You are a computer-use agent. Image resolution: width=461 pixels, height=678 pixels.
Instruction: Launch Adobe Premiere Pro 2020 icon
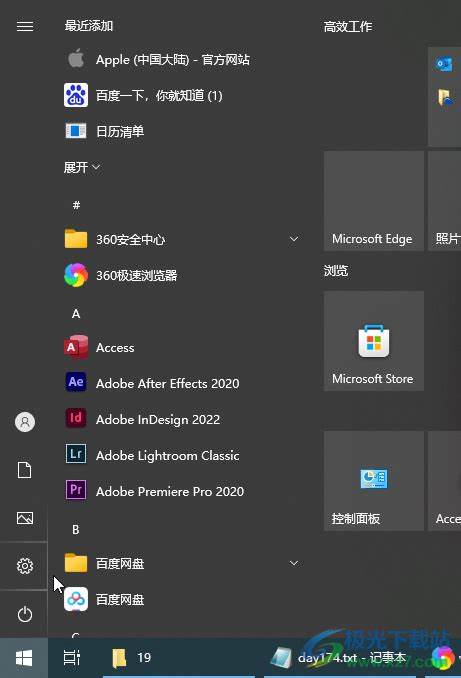(x=76, y=490)
